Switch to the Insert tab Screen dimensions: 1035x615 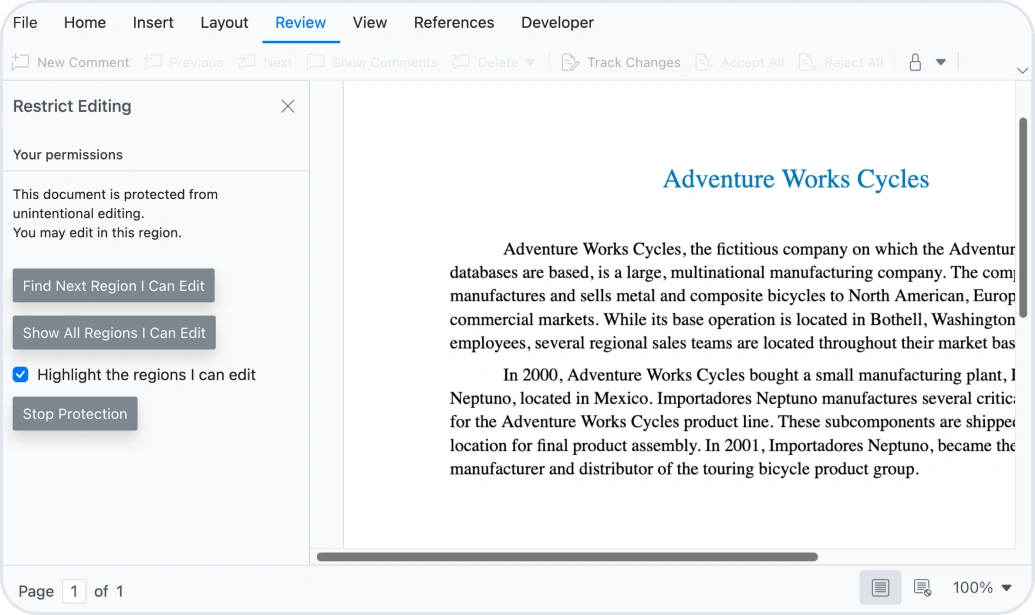click(x=152, y=22)
